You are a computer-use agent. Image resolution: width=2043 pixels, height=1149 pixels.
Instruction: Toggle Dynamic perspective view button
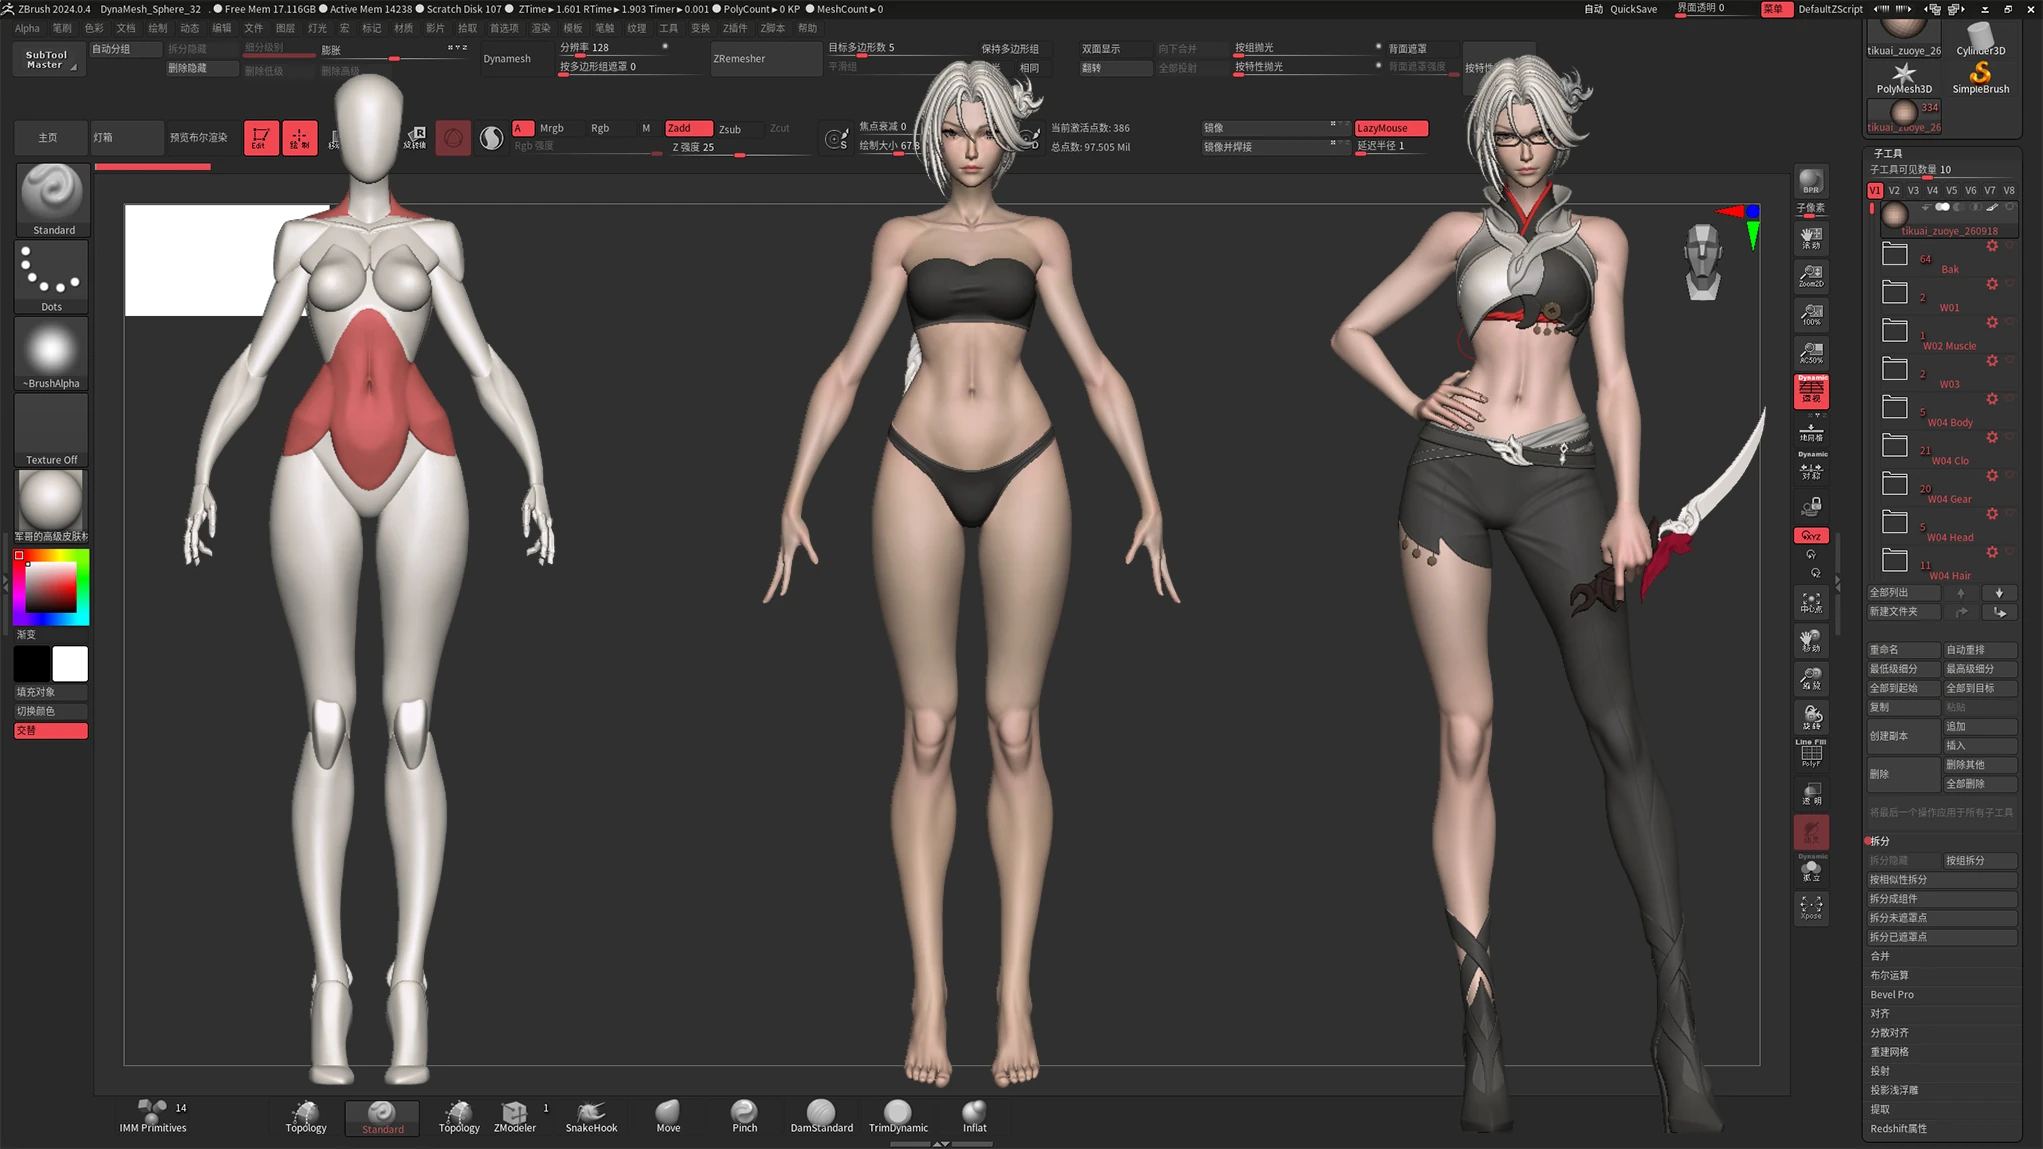point(1811,391)
